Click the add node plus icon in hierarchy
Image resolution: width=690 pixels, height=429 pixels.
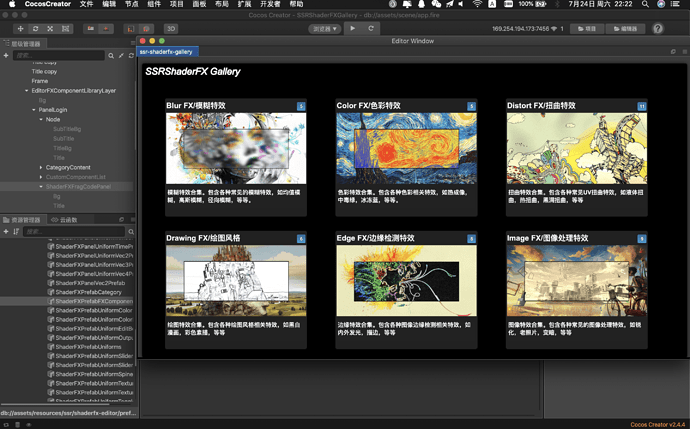pyautogui.click(x=6, y=57)
